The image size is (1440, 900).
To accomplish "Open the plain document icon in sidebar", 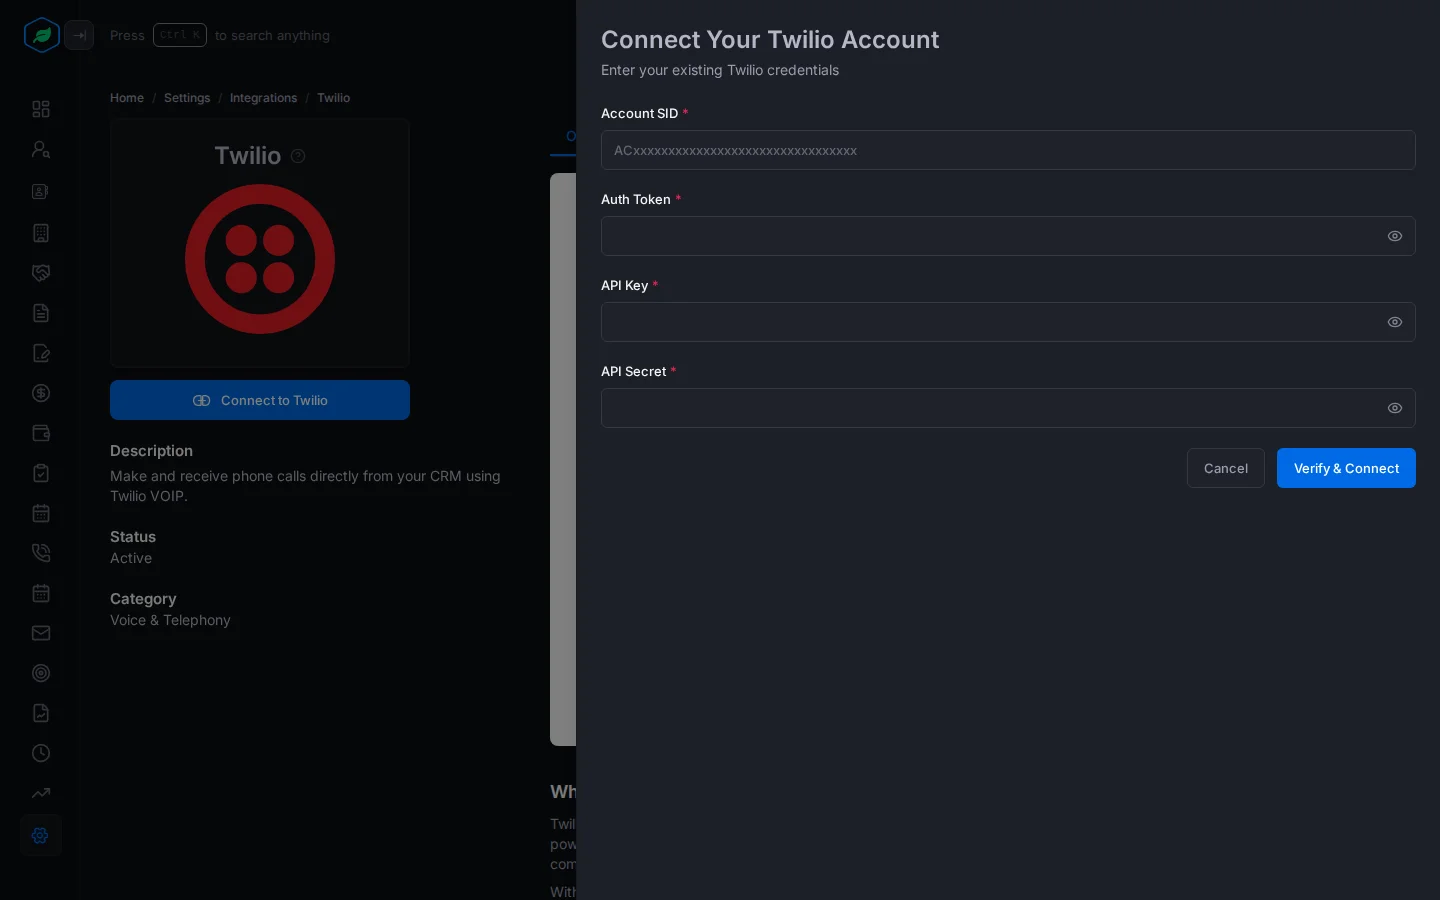I will pyautogui.click(x=41, y=313).
